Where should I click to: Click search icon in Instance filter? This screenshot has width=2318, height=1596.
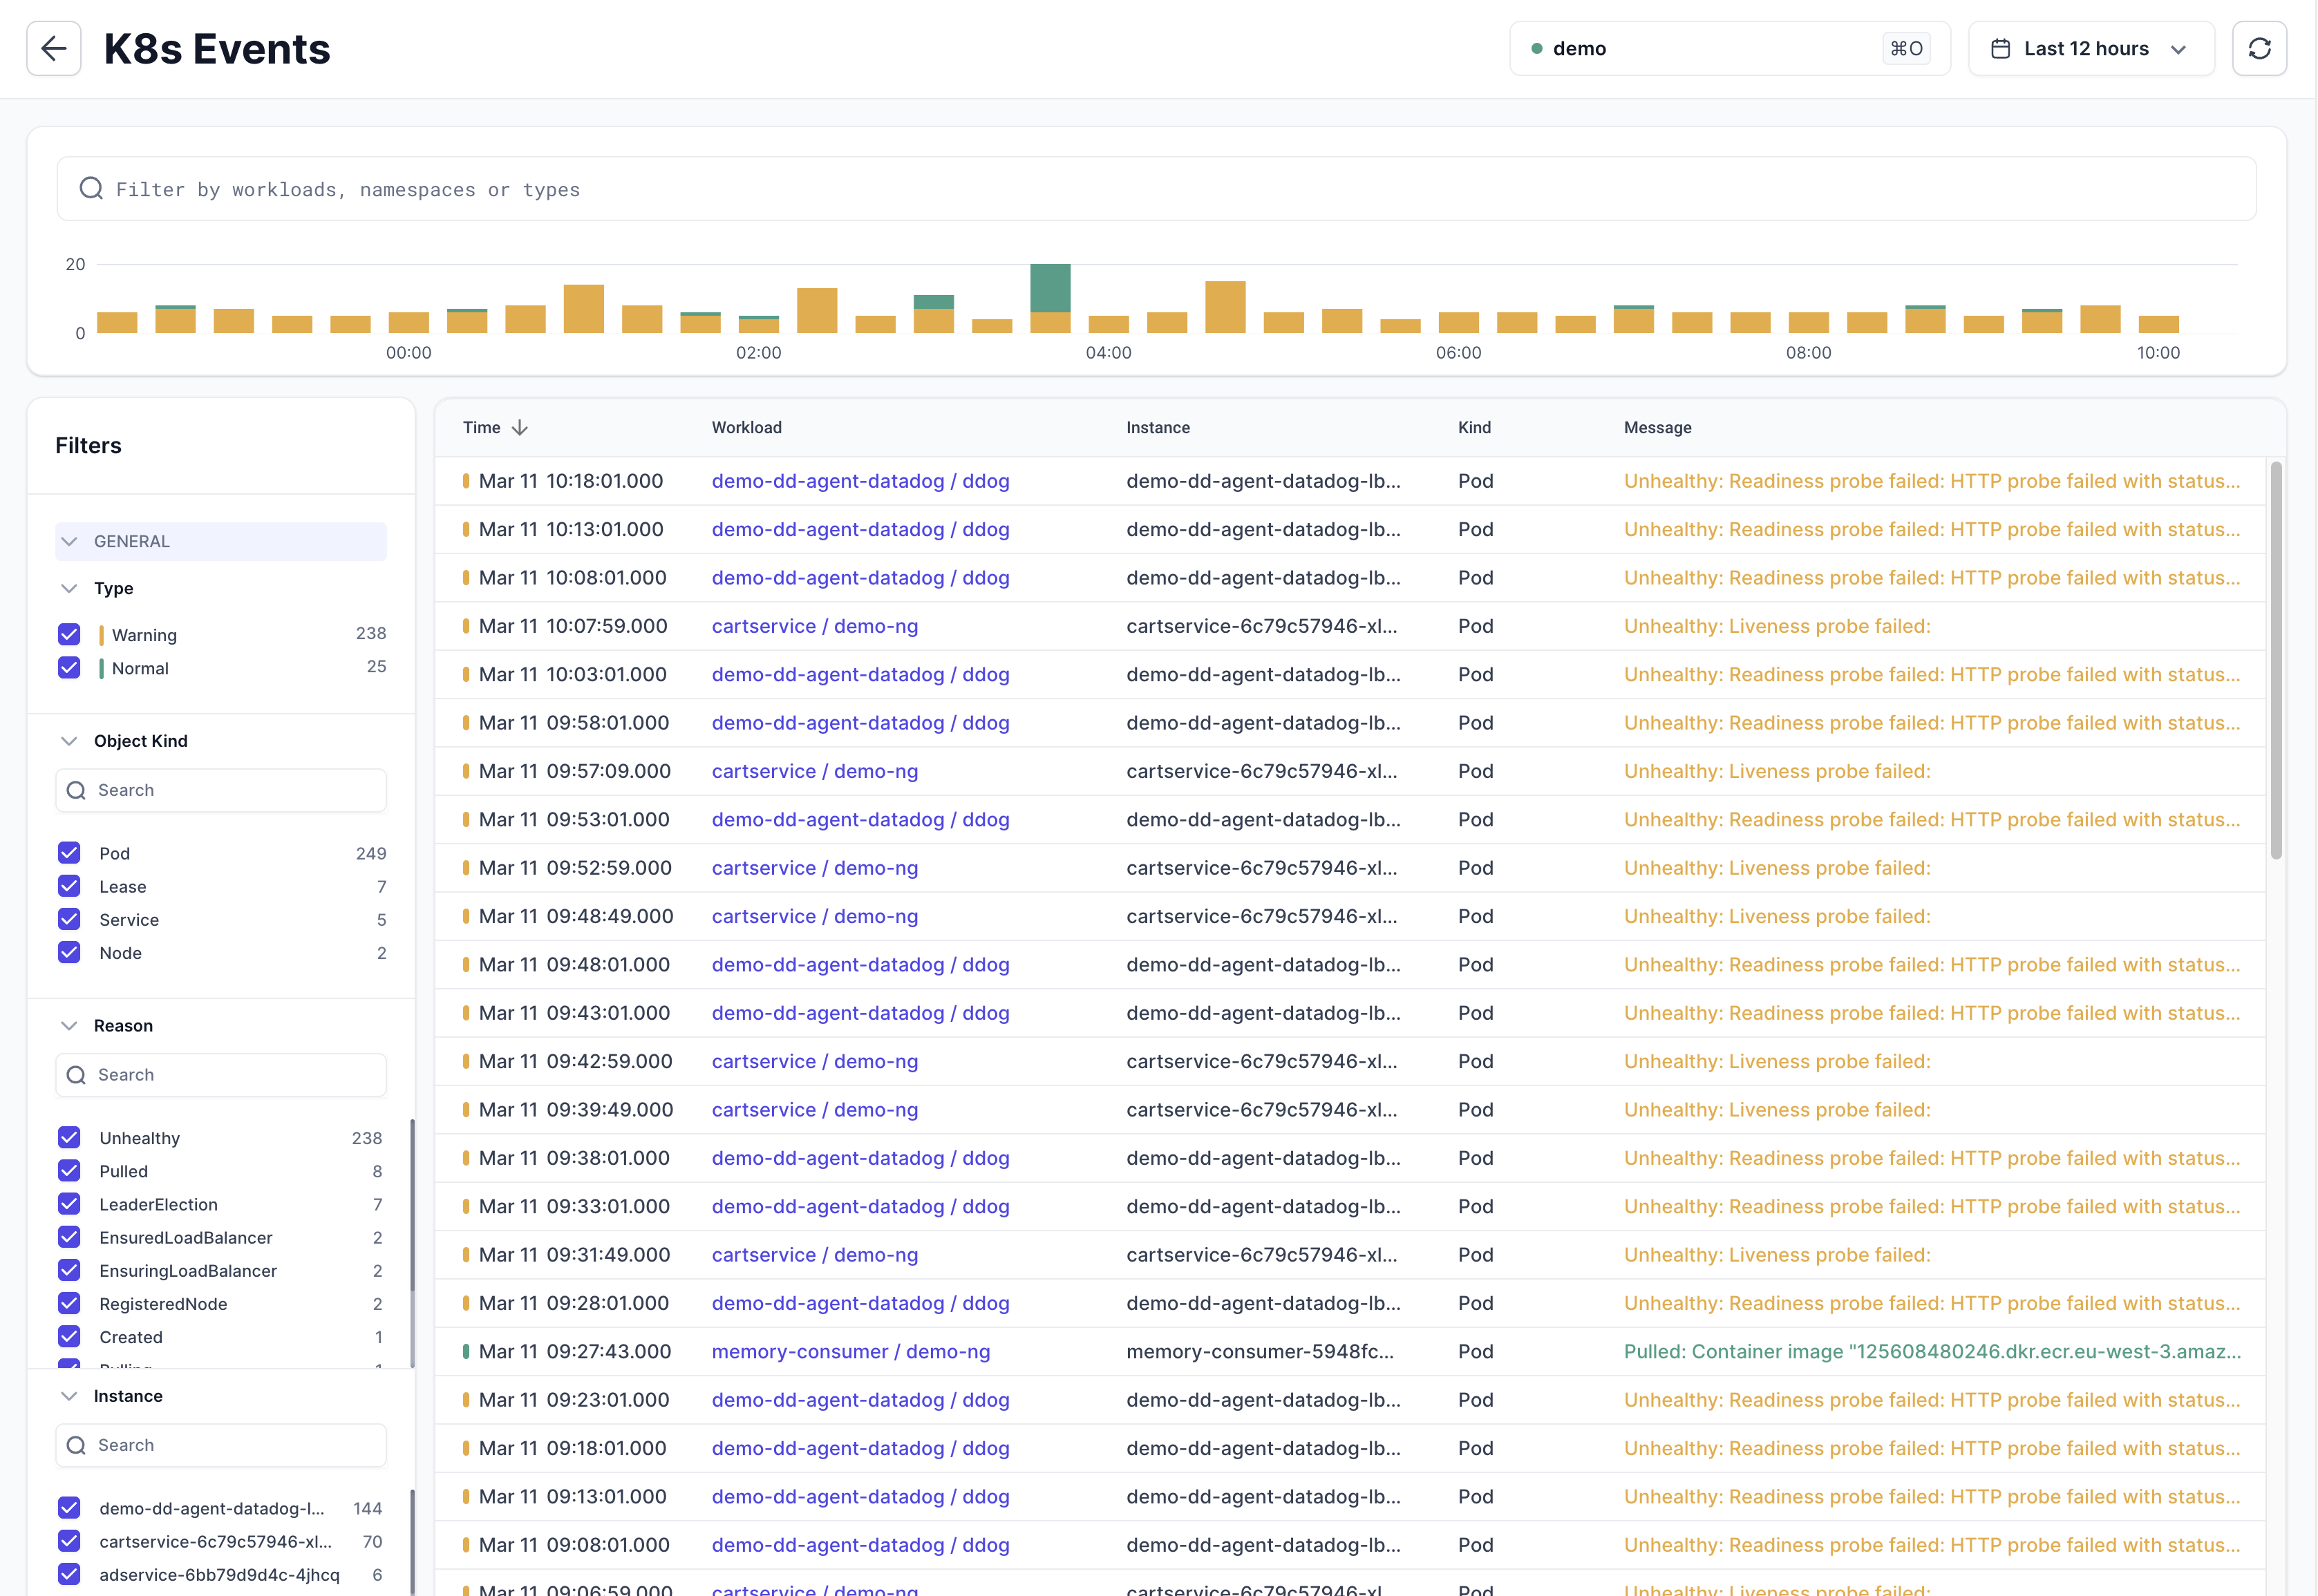click(76, 1445)
